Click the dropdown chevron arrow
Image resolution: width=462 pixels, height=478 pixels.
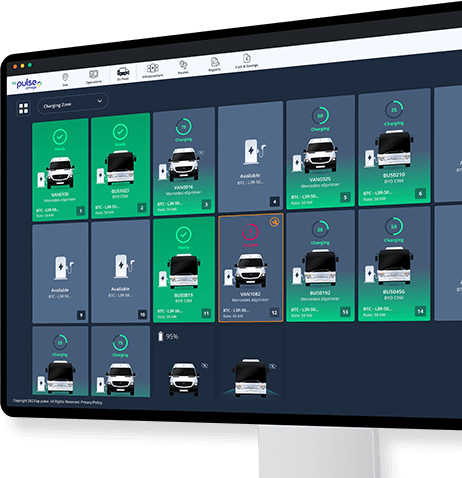click(100, 101)
